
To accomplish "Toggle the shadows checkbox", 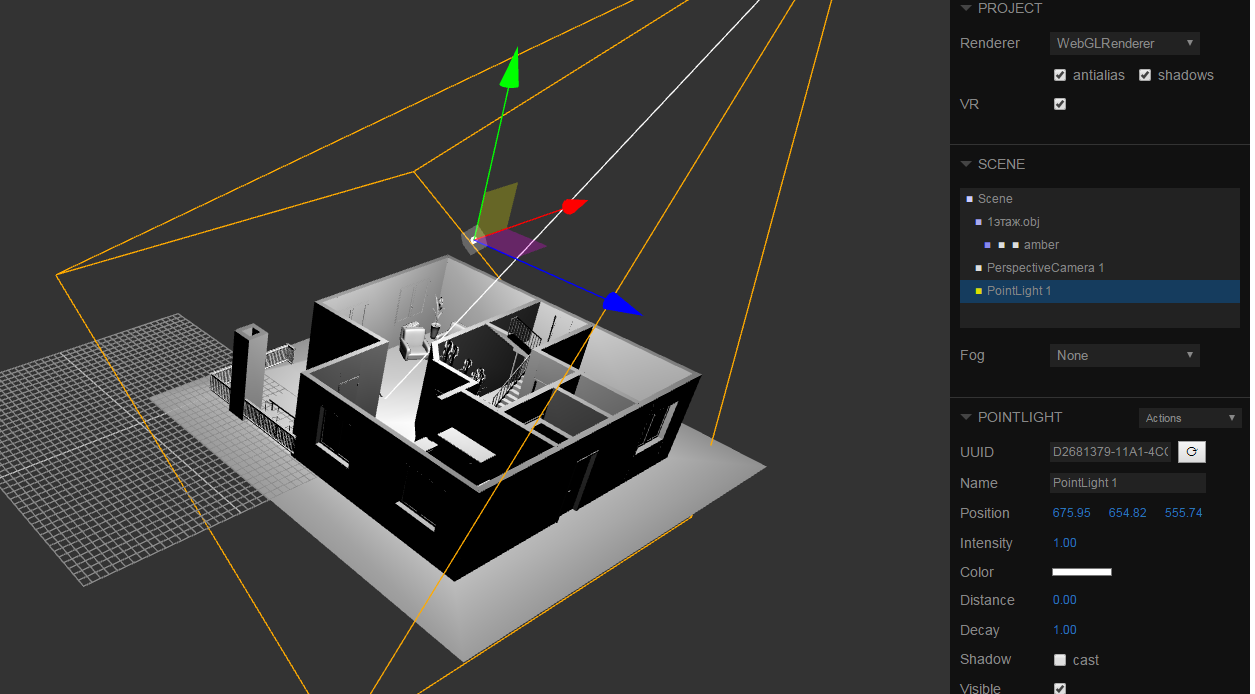I will coord(1145,75).
